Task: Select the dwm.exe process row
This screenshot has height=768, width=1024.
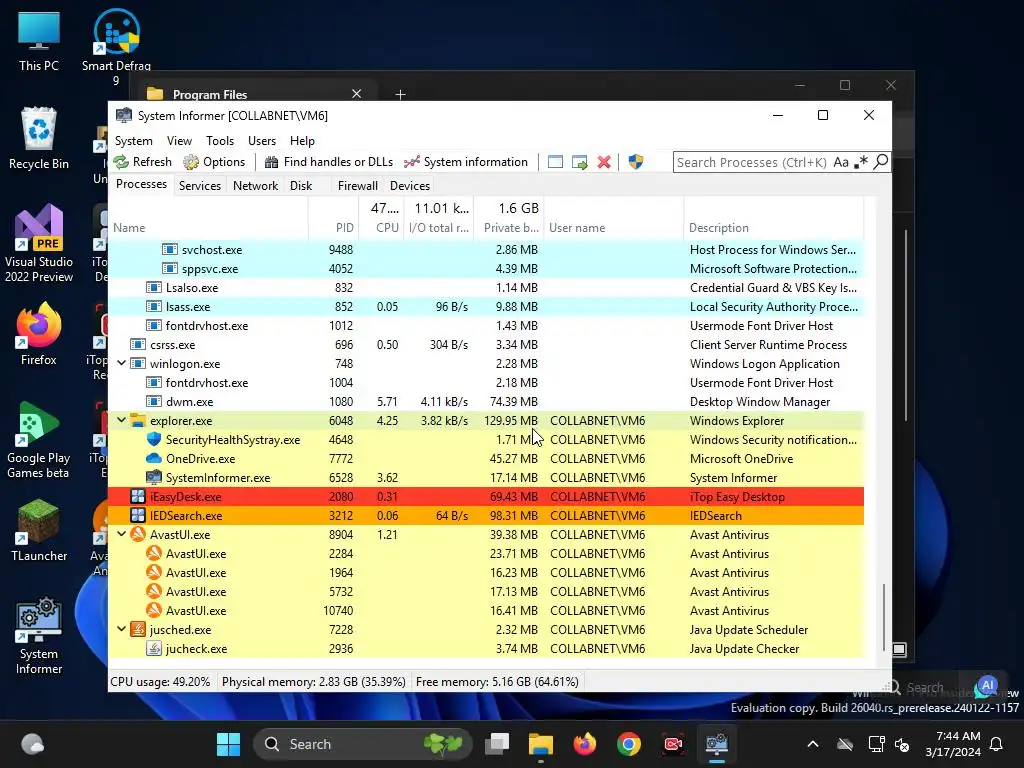Action: click(x=486, y=402)
